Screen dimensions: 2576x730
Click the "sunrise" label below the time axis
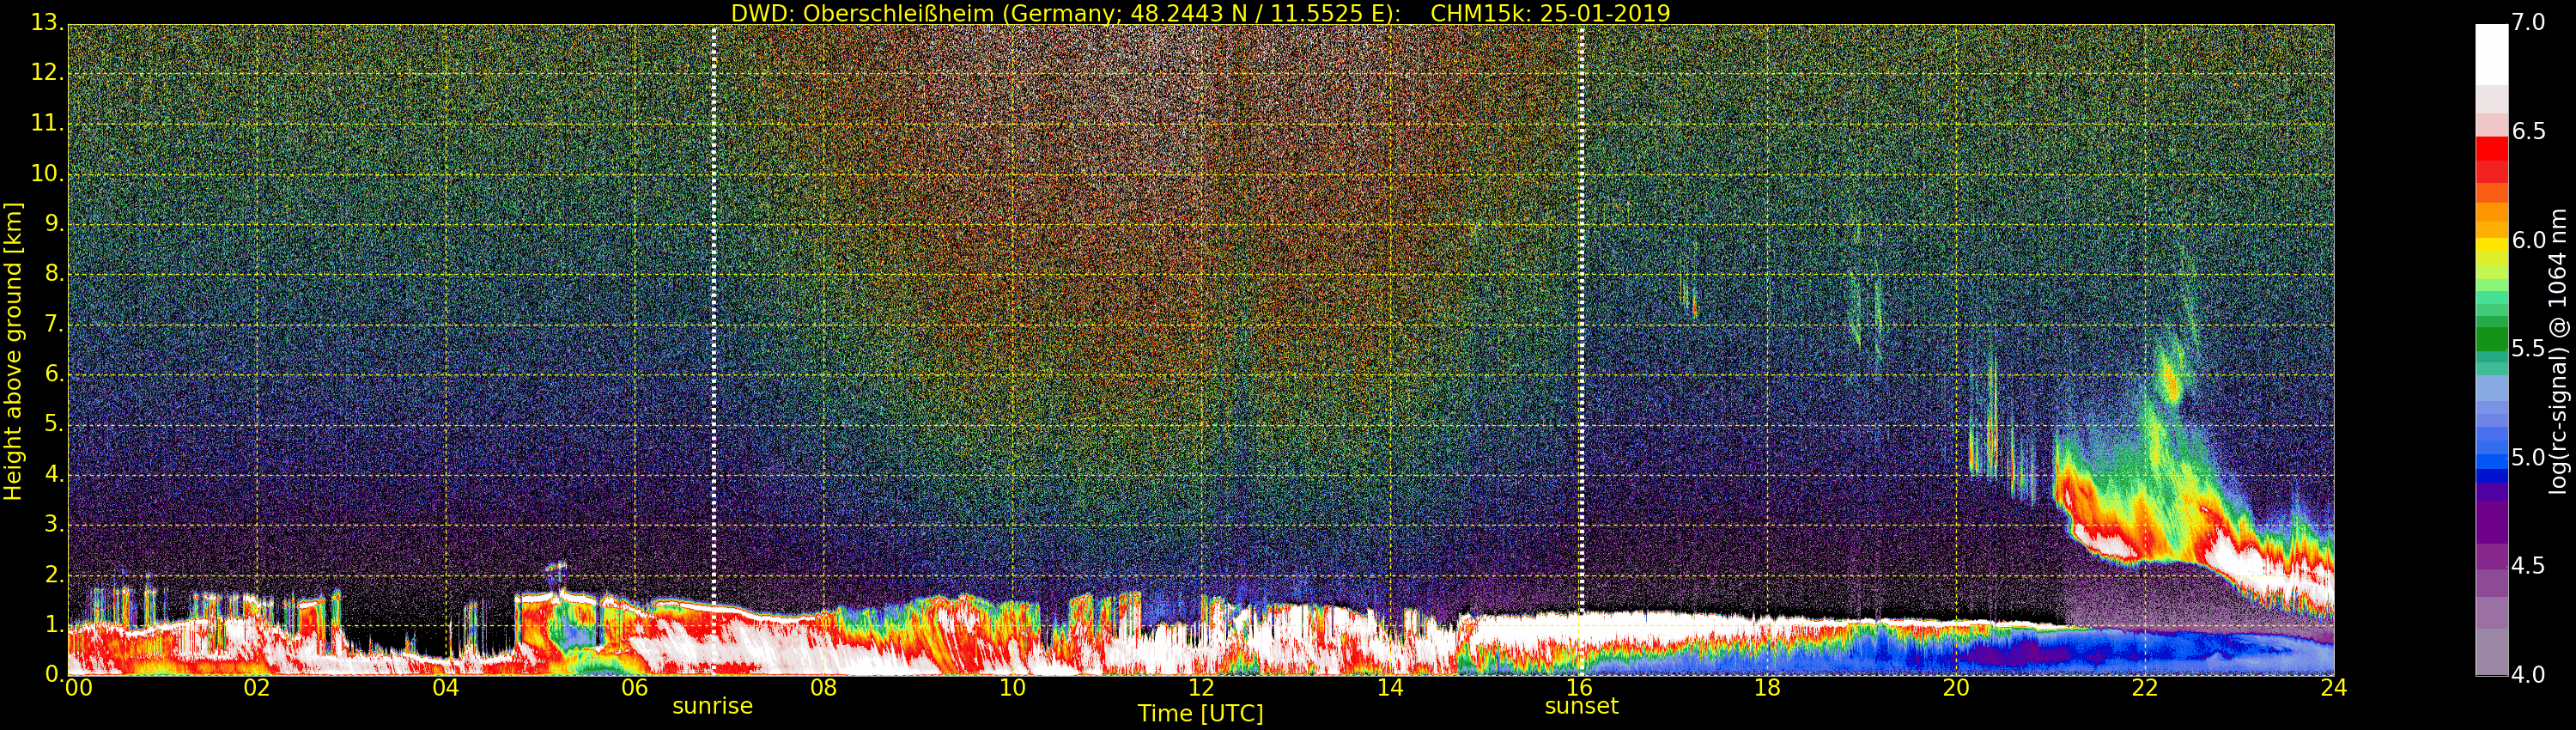pos(712,706)
